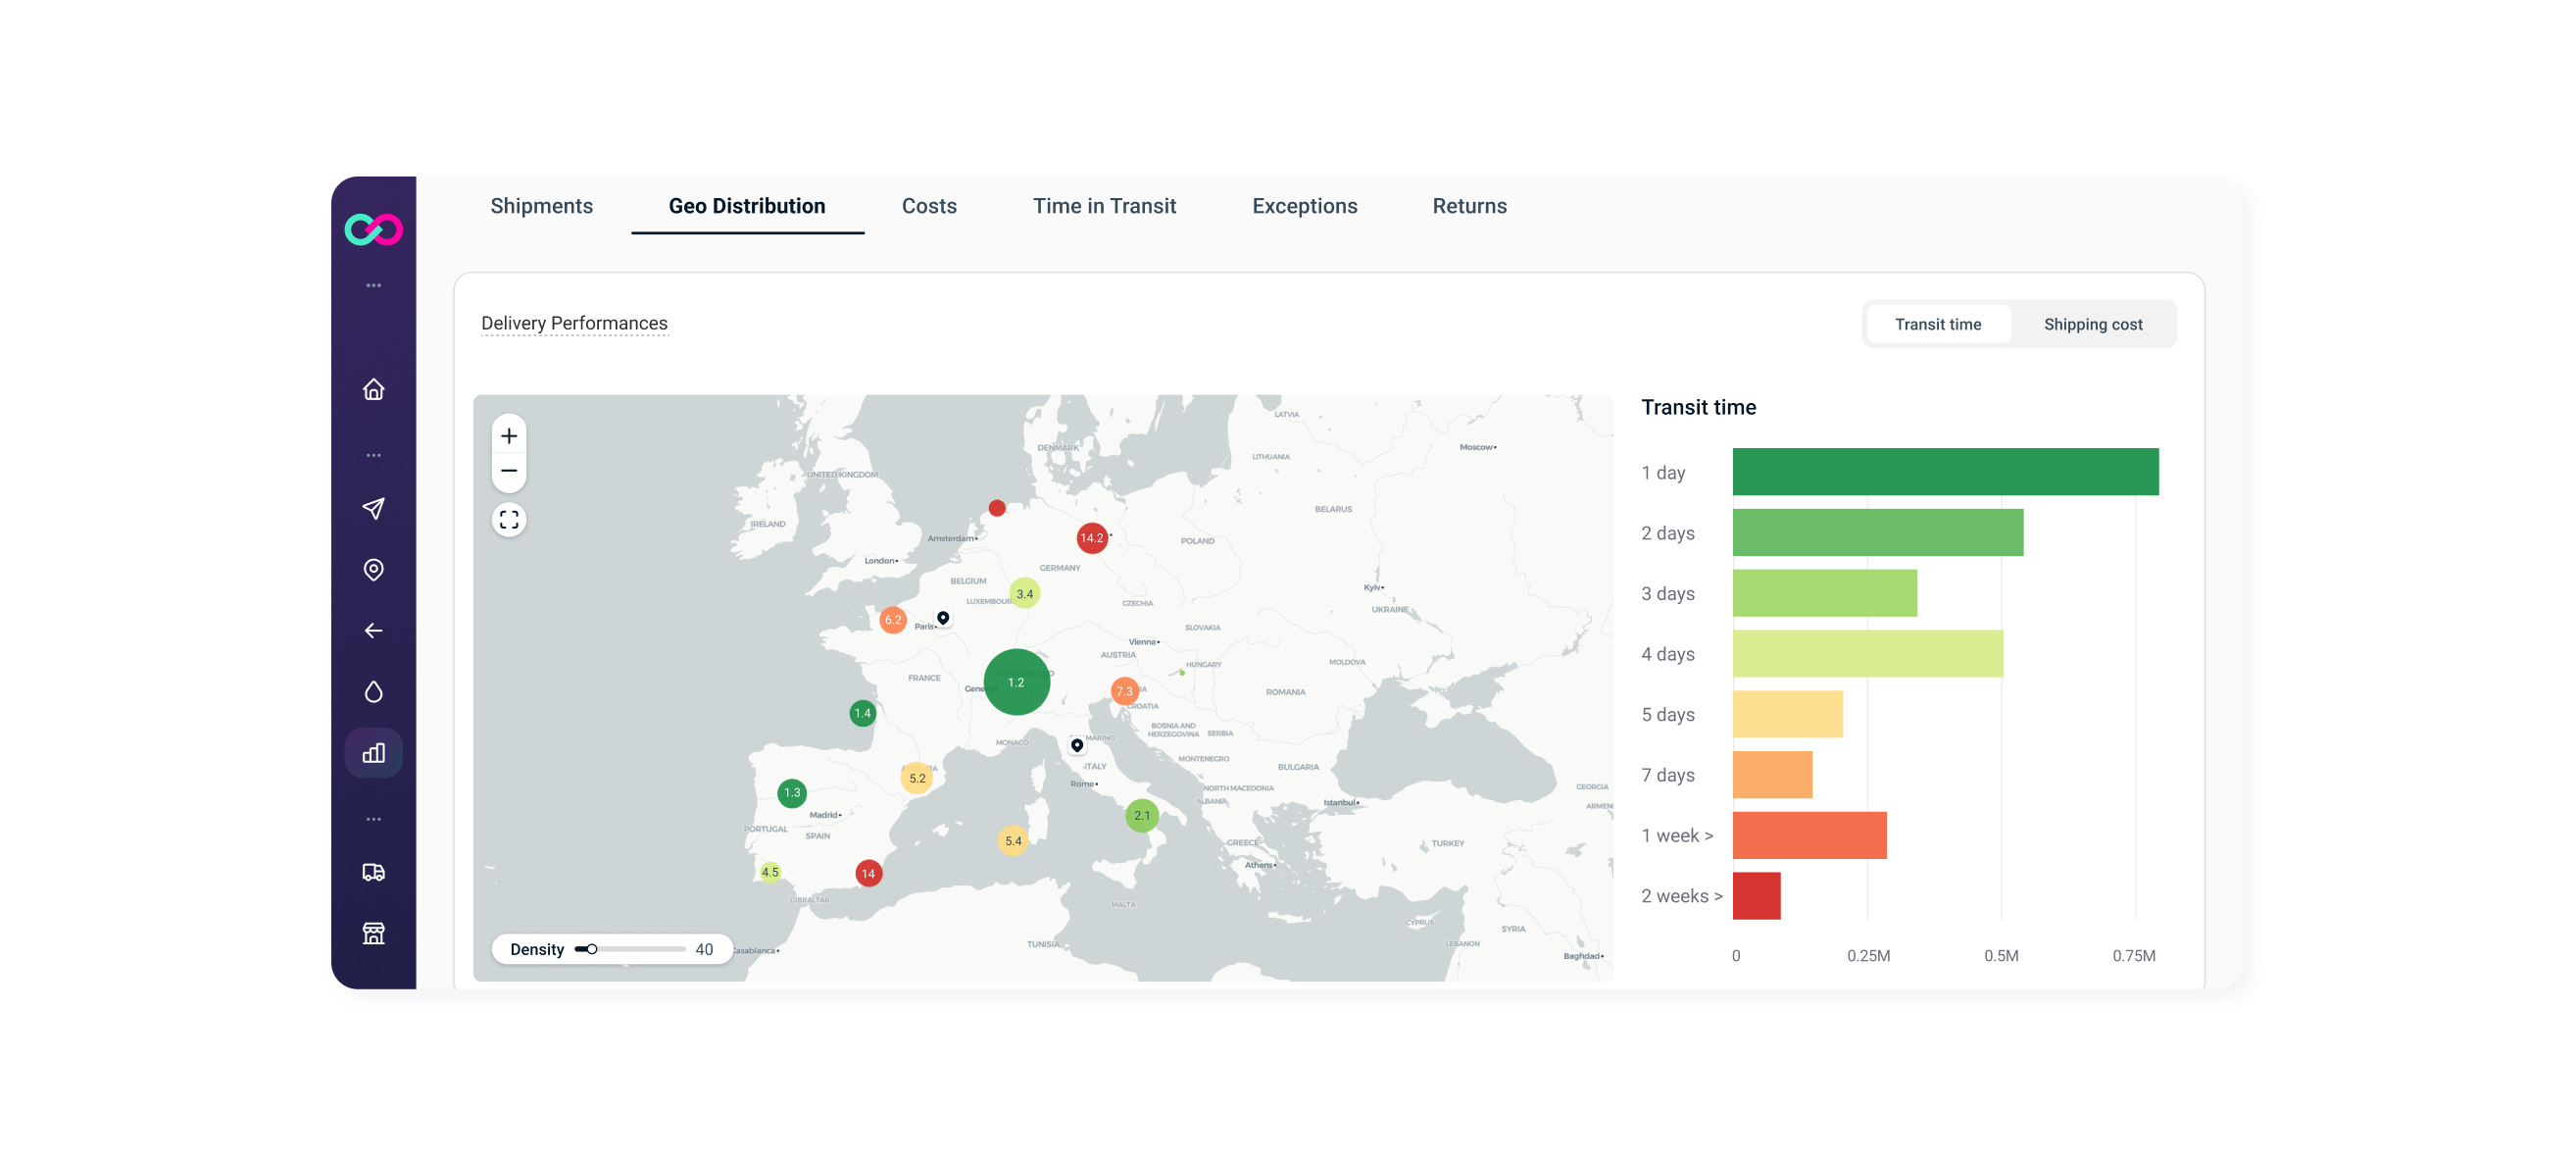Open the Costs tab
The width and height of the screenshot is (2576, 1163).
(929, 206)
